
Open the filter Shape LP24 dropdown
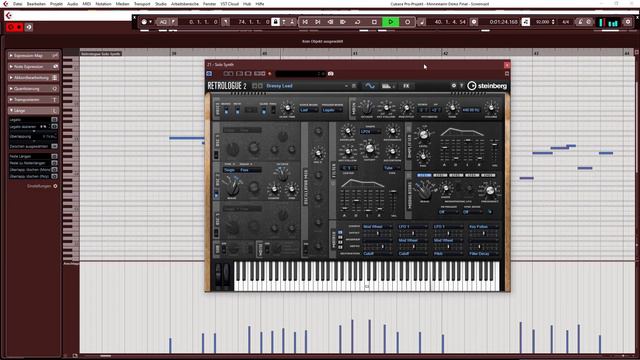(370, 131)
